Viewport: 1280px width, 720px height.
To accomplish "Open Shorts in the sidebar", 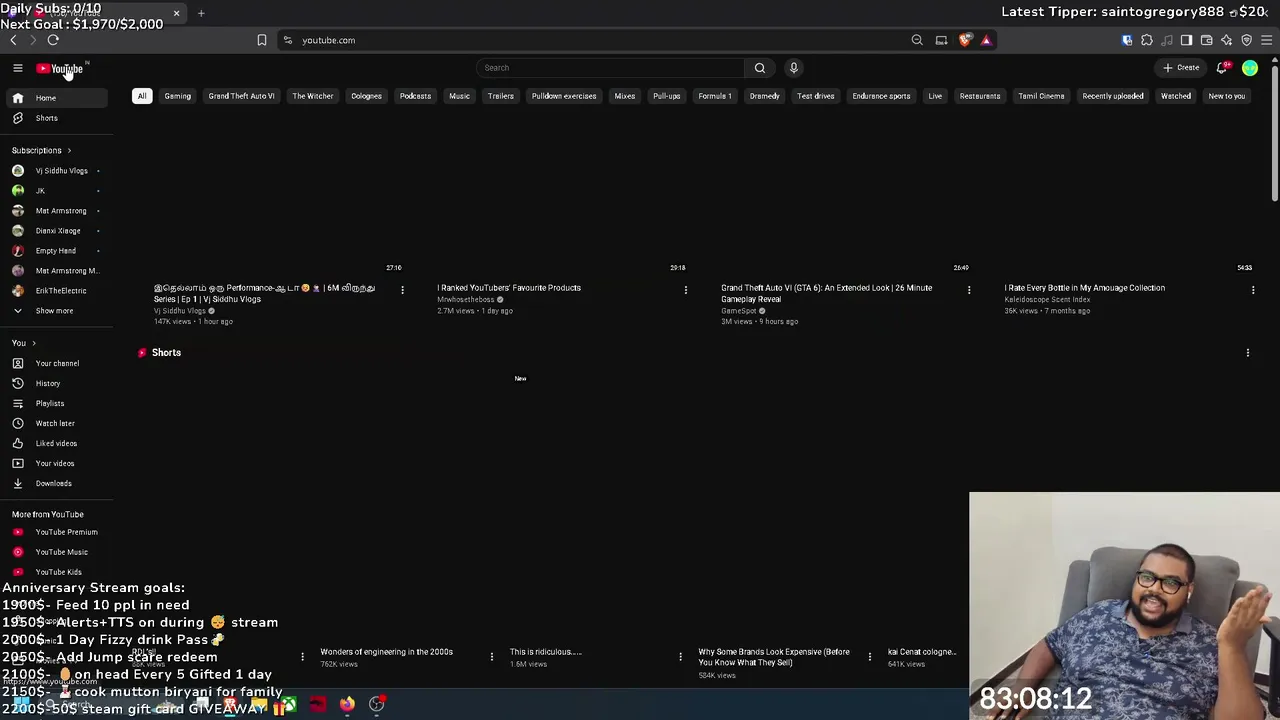I will coord(56,118).
